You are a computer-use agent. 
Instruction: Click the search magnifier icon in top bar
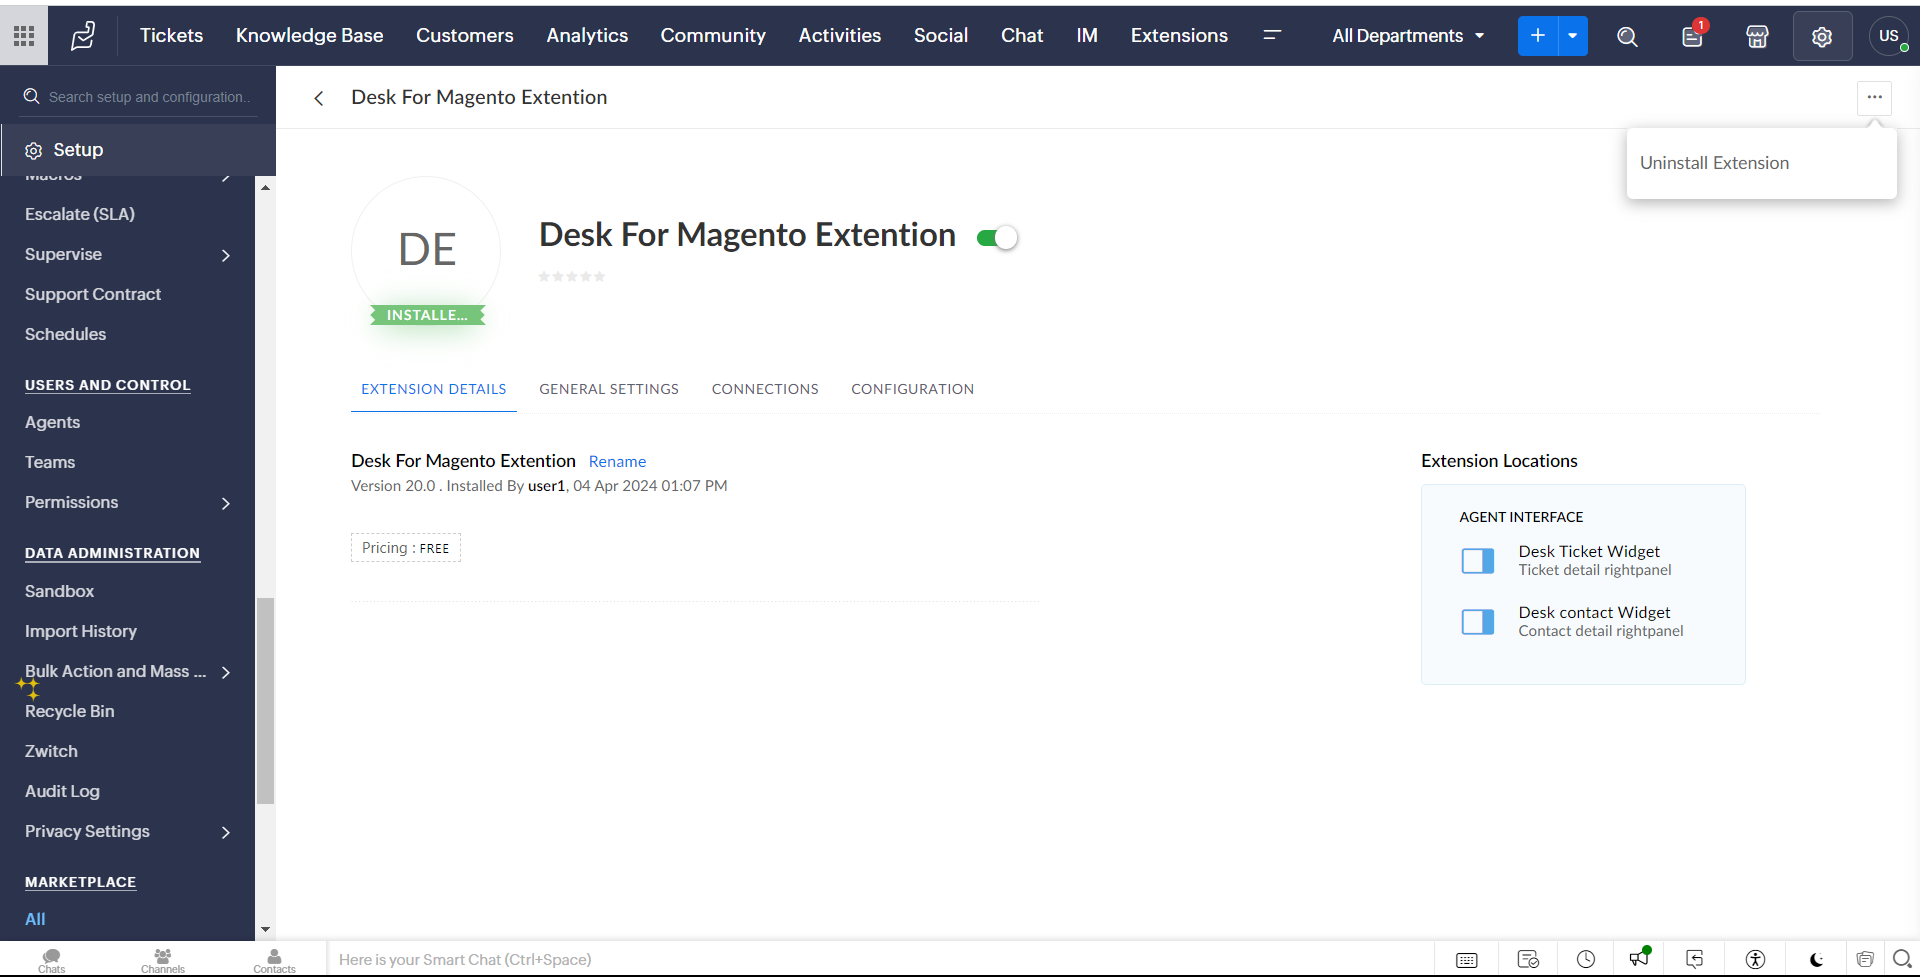1627,37
